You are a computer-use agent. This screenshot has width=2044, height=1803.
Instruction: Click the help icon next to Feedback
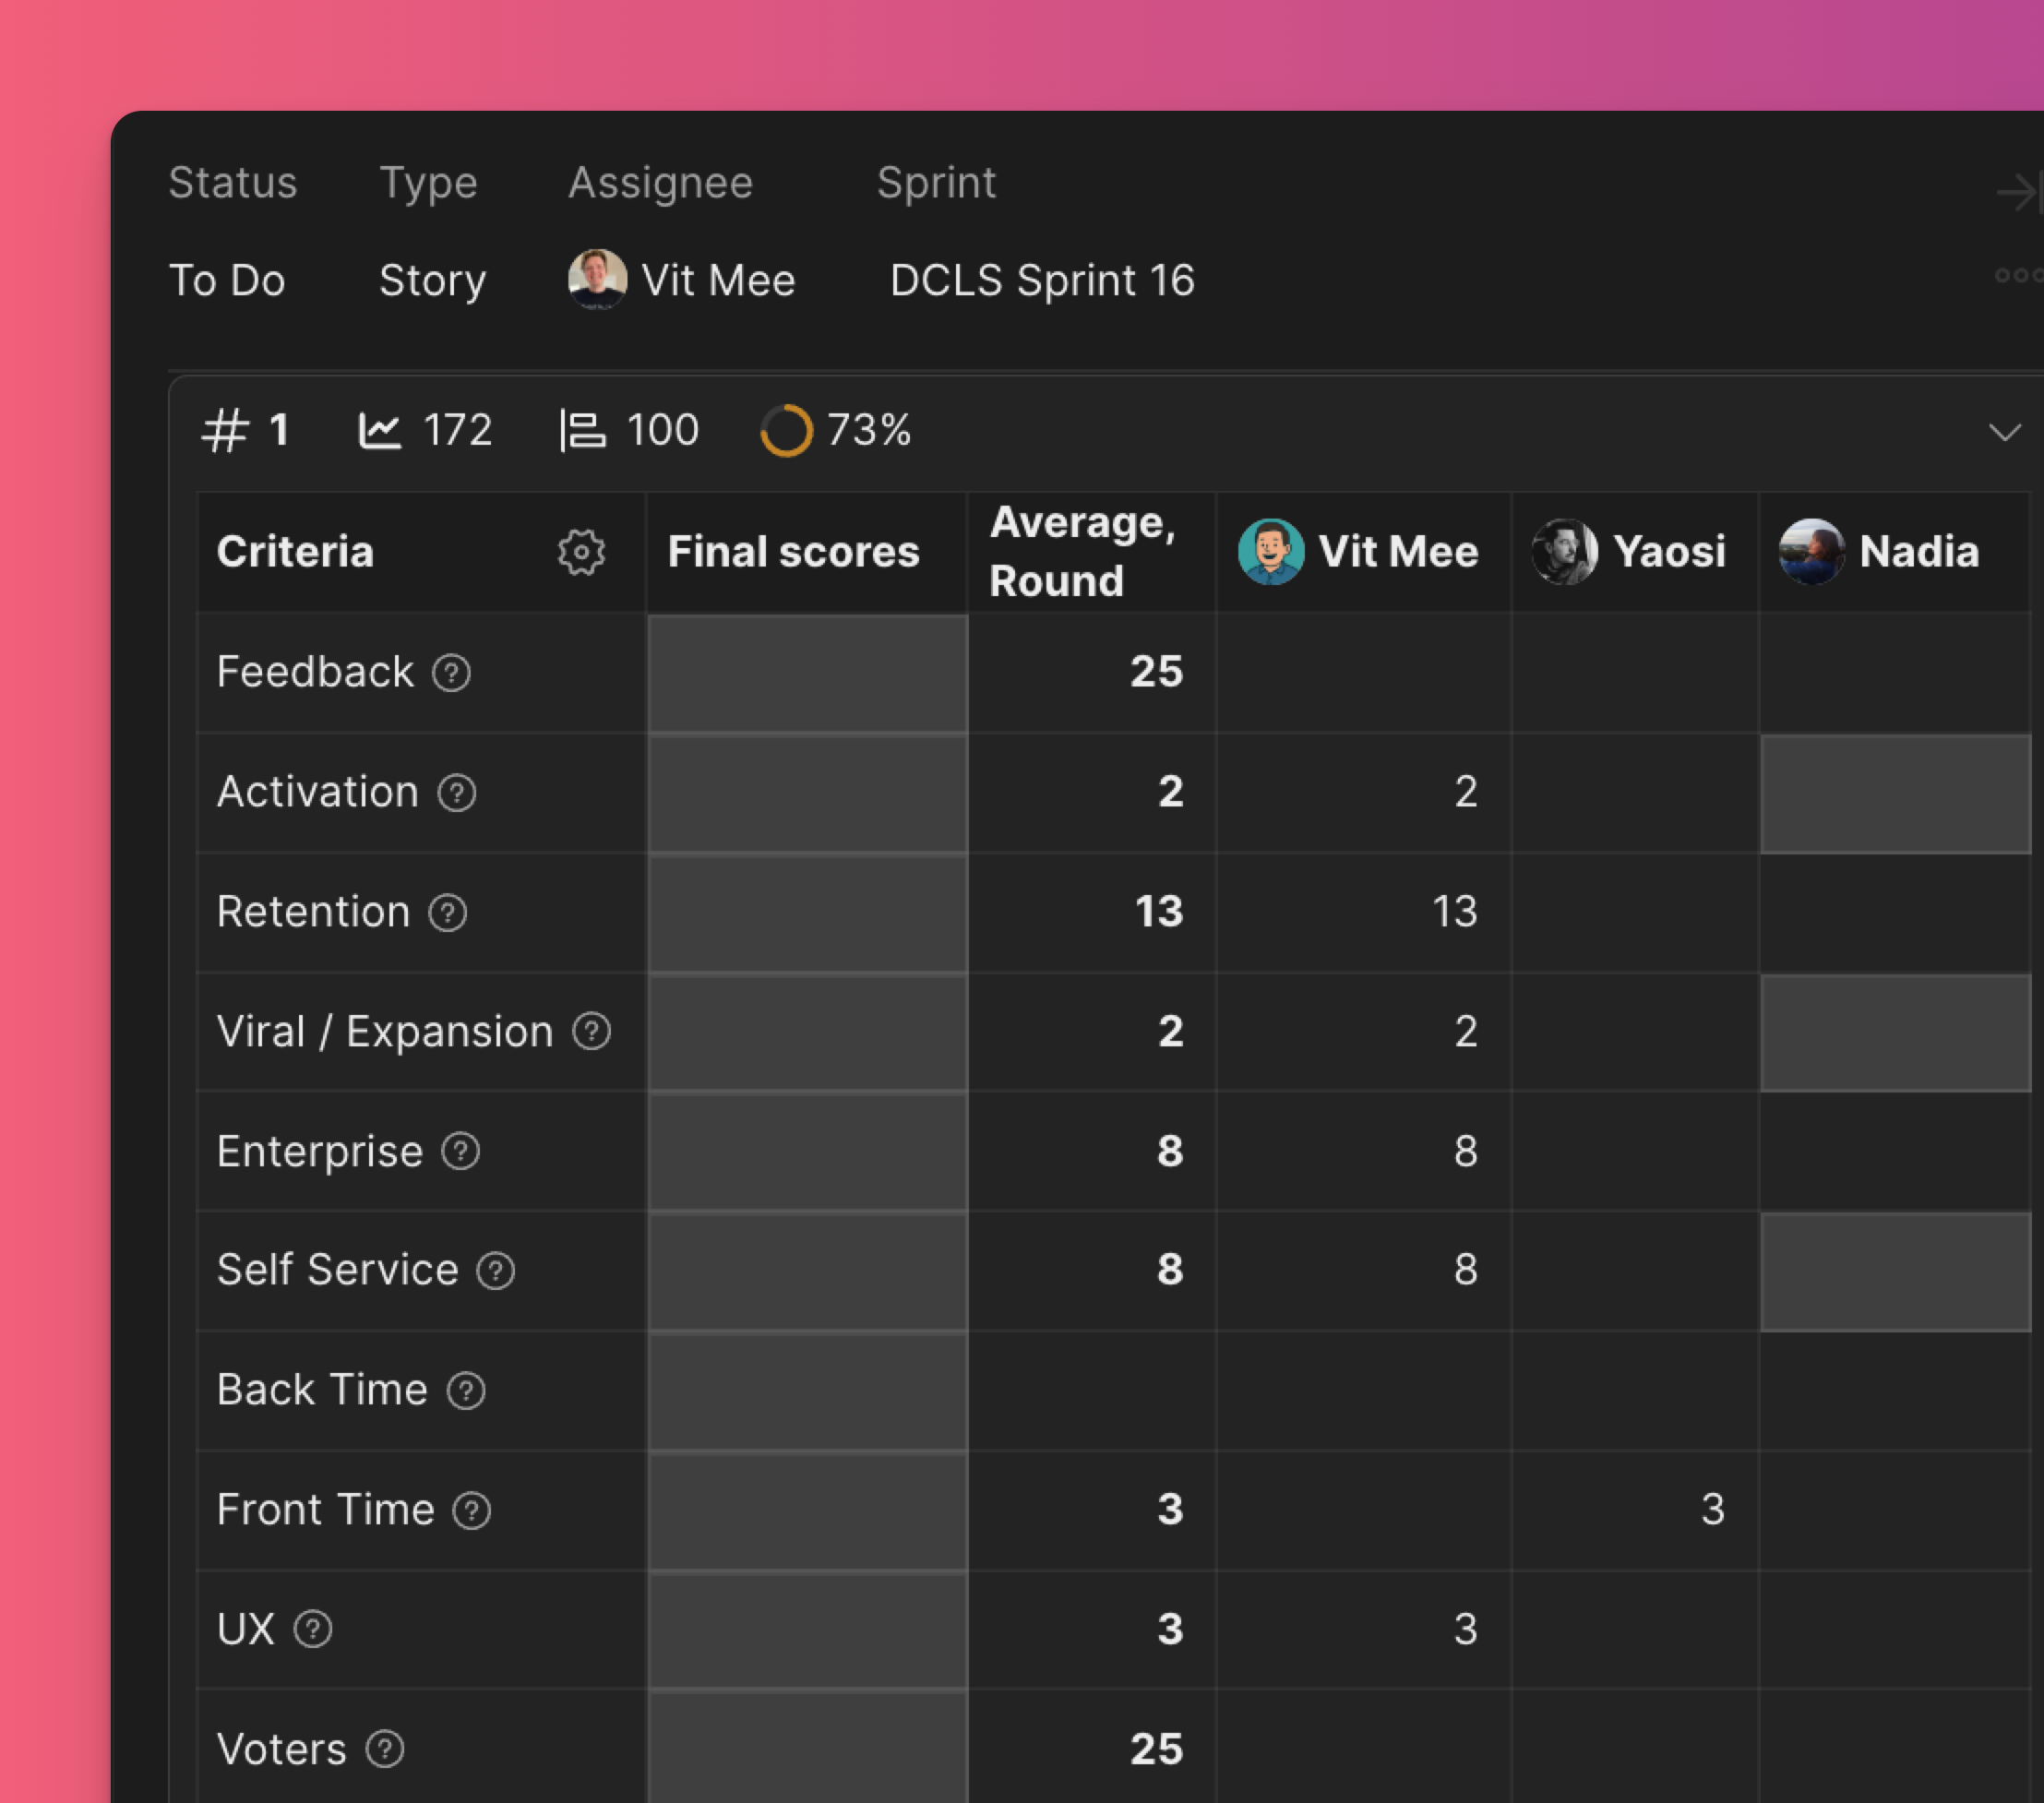(451, 673)
